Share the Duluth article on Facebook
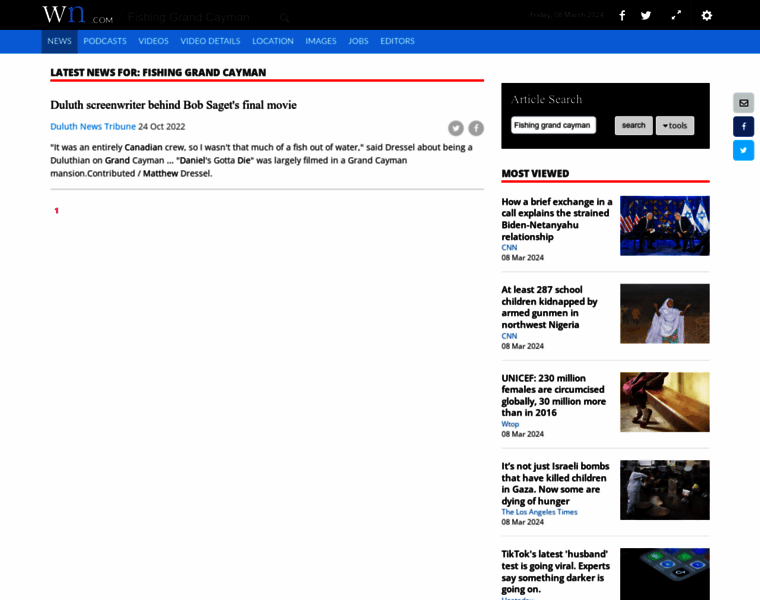The width and height of the screenshot is (760, 600). pos(476,128)
